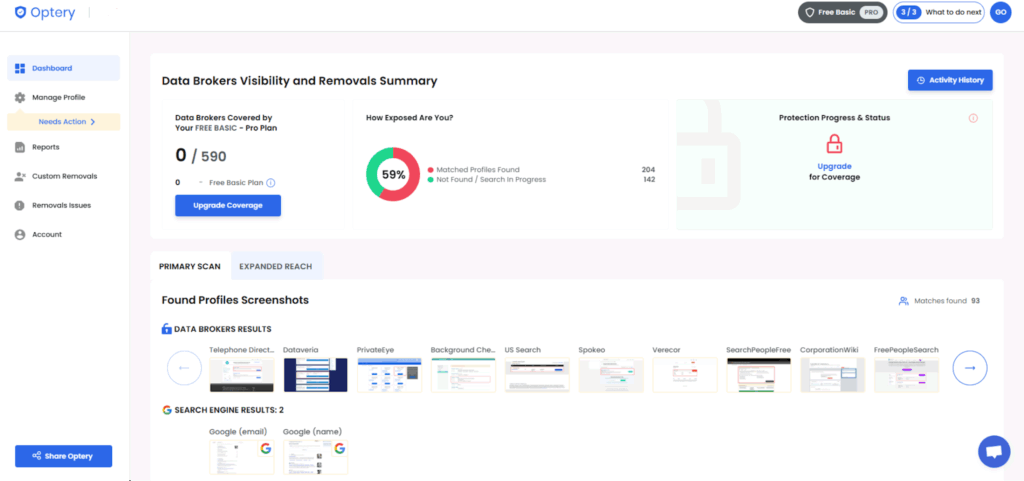This screenshot has height=481, width=1024.
Task: Click the Matches found 93 text
Action: pyautogui.click(x=946, y=301)
